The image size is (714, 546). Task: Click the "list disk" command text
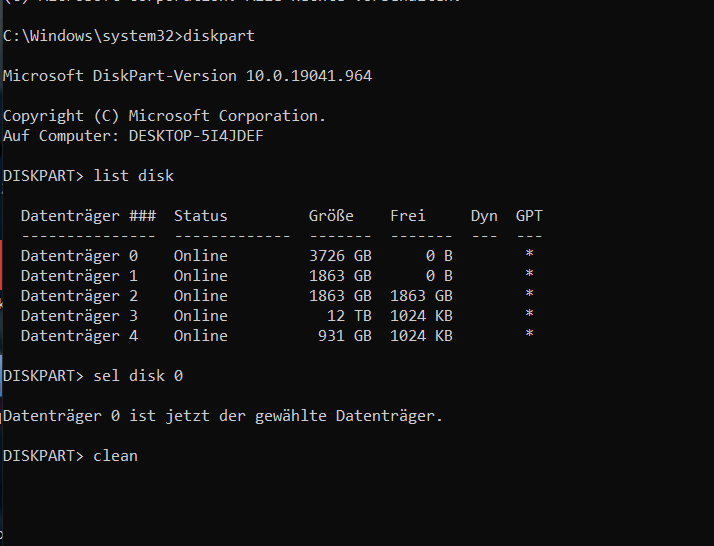coord(133,176)
